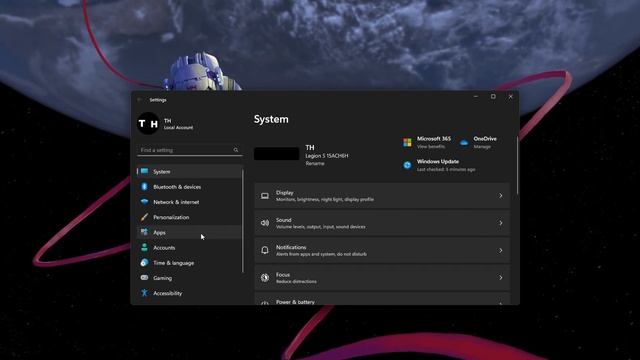This screenshot has height=360, width=640.
Task: Click the Notifications bell icon
Action: click(x=265, y=250)
